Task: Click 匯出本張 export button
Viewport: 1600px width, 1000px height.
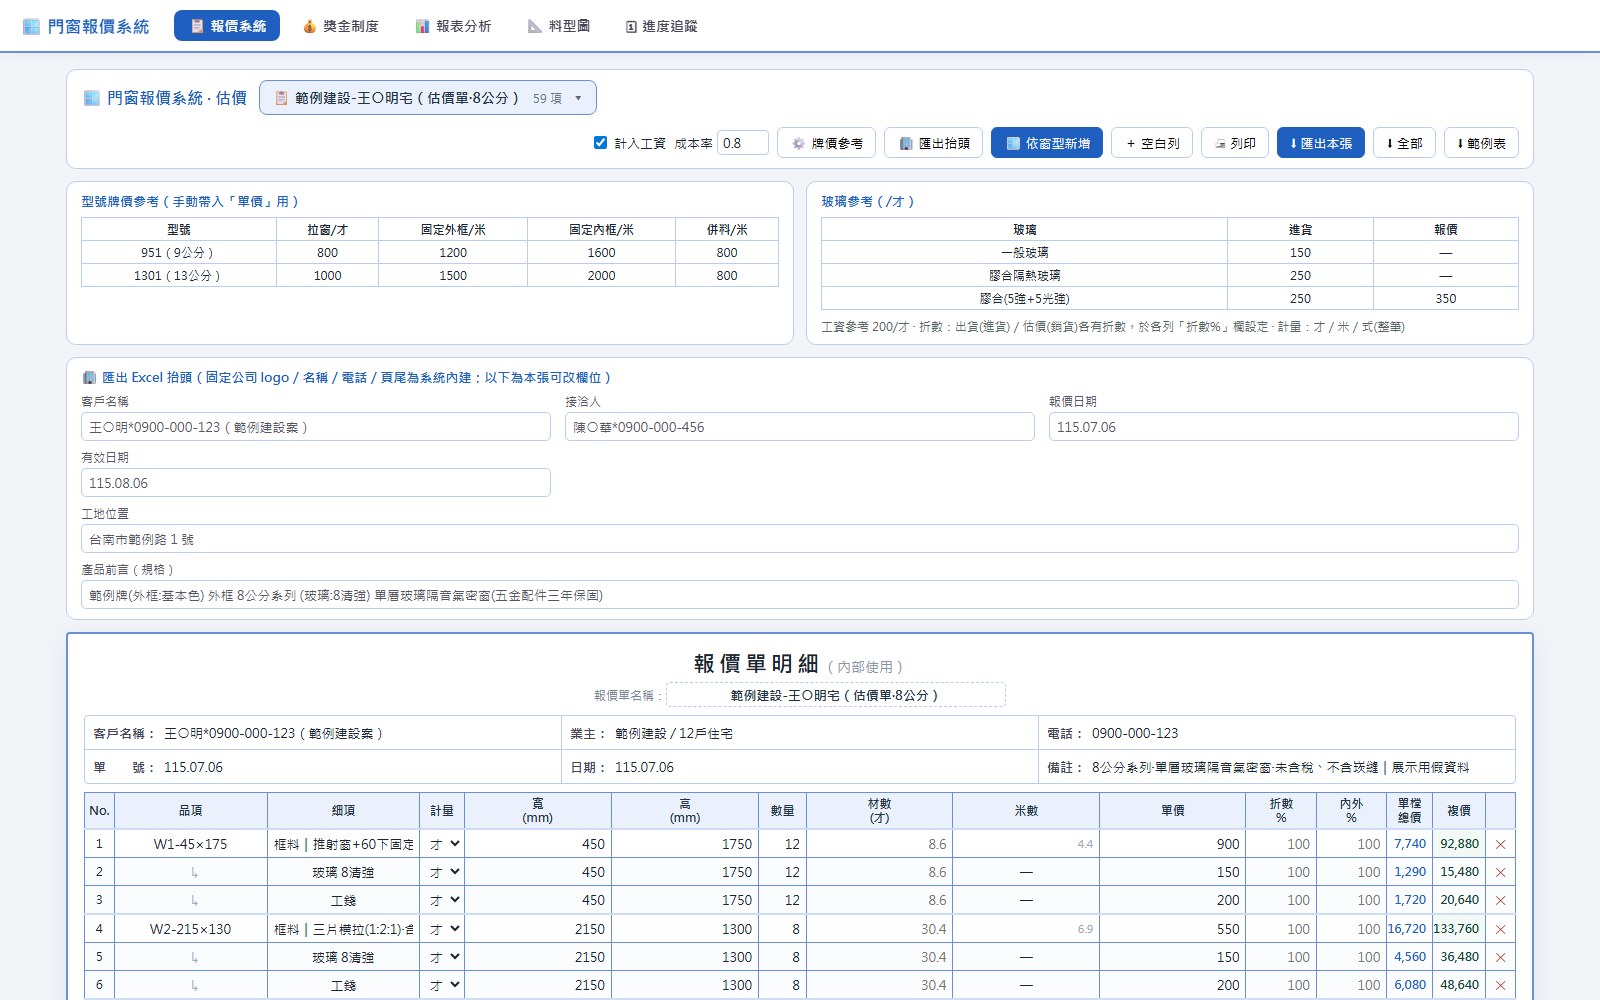Action: [1321, 143]
